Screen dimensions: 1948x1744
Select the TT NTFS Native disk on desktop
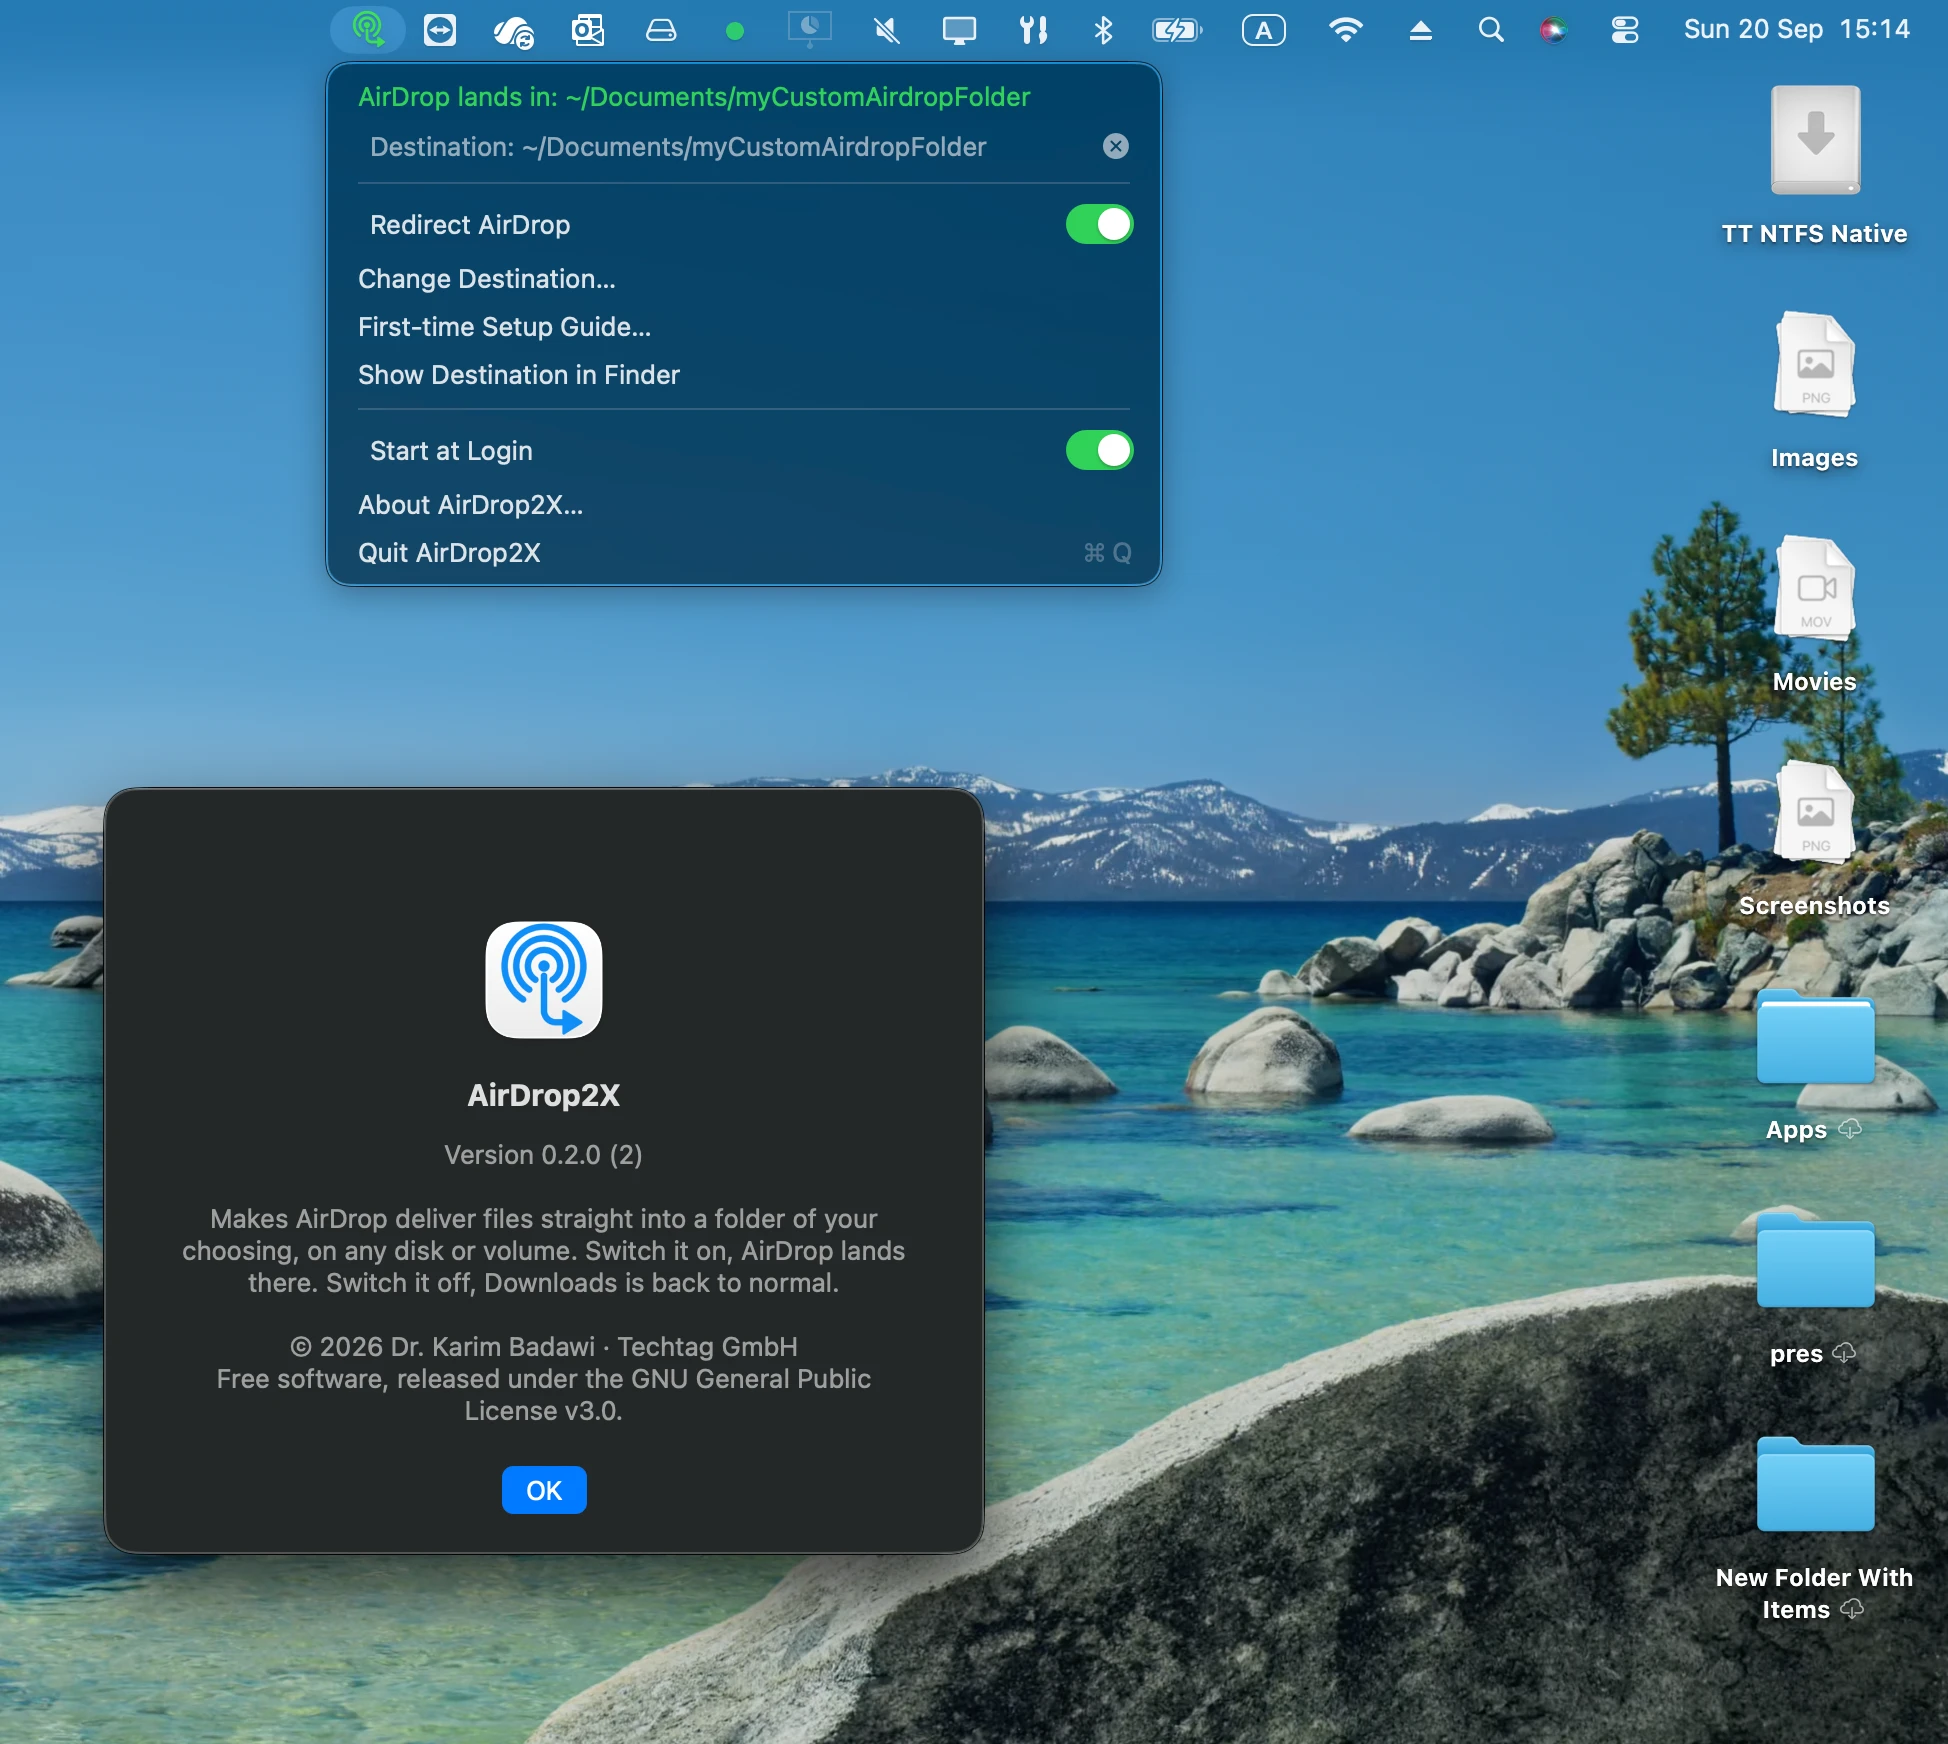(1814, 166)
